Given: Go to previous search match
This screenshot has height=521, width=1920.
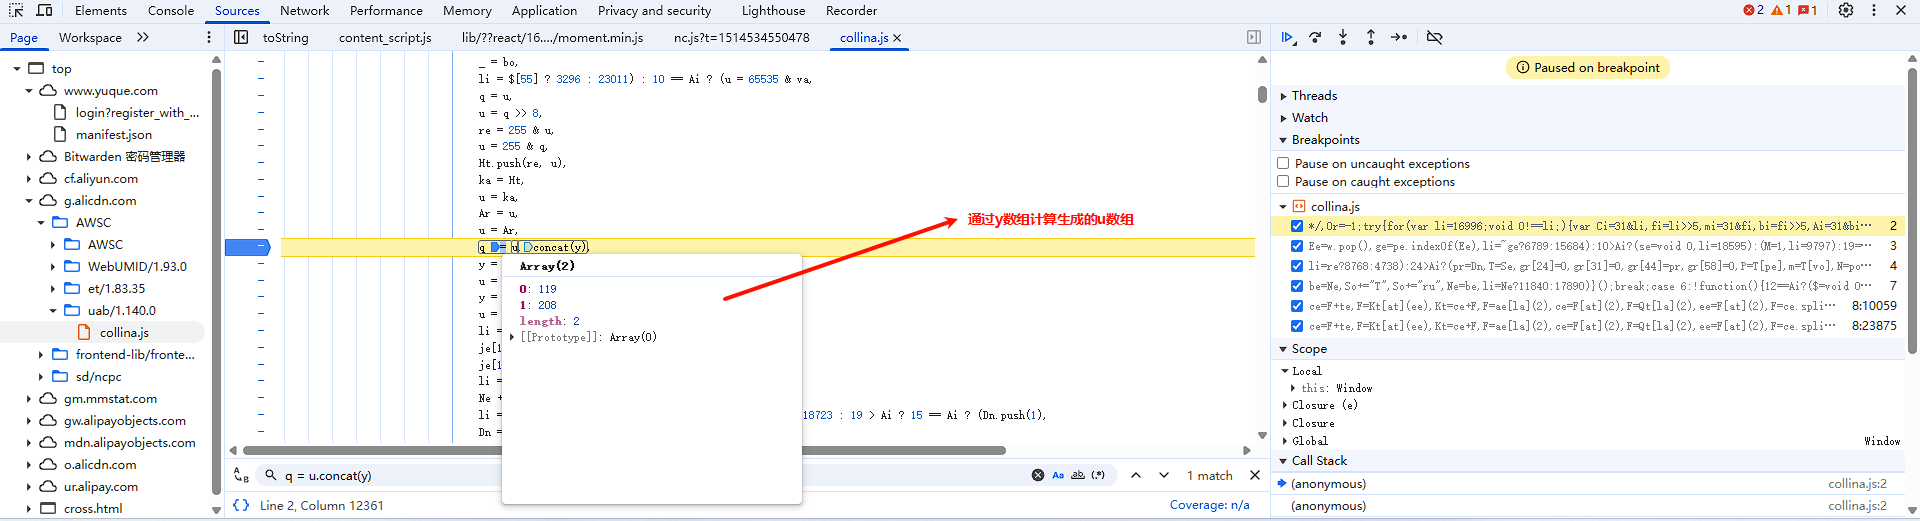Looking at the screenshot, I should point(1136,475).
